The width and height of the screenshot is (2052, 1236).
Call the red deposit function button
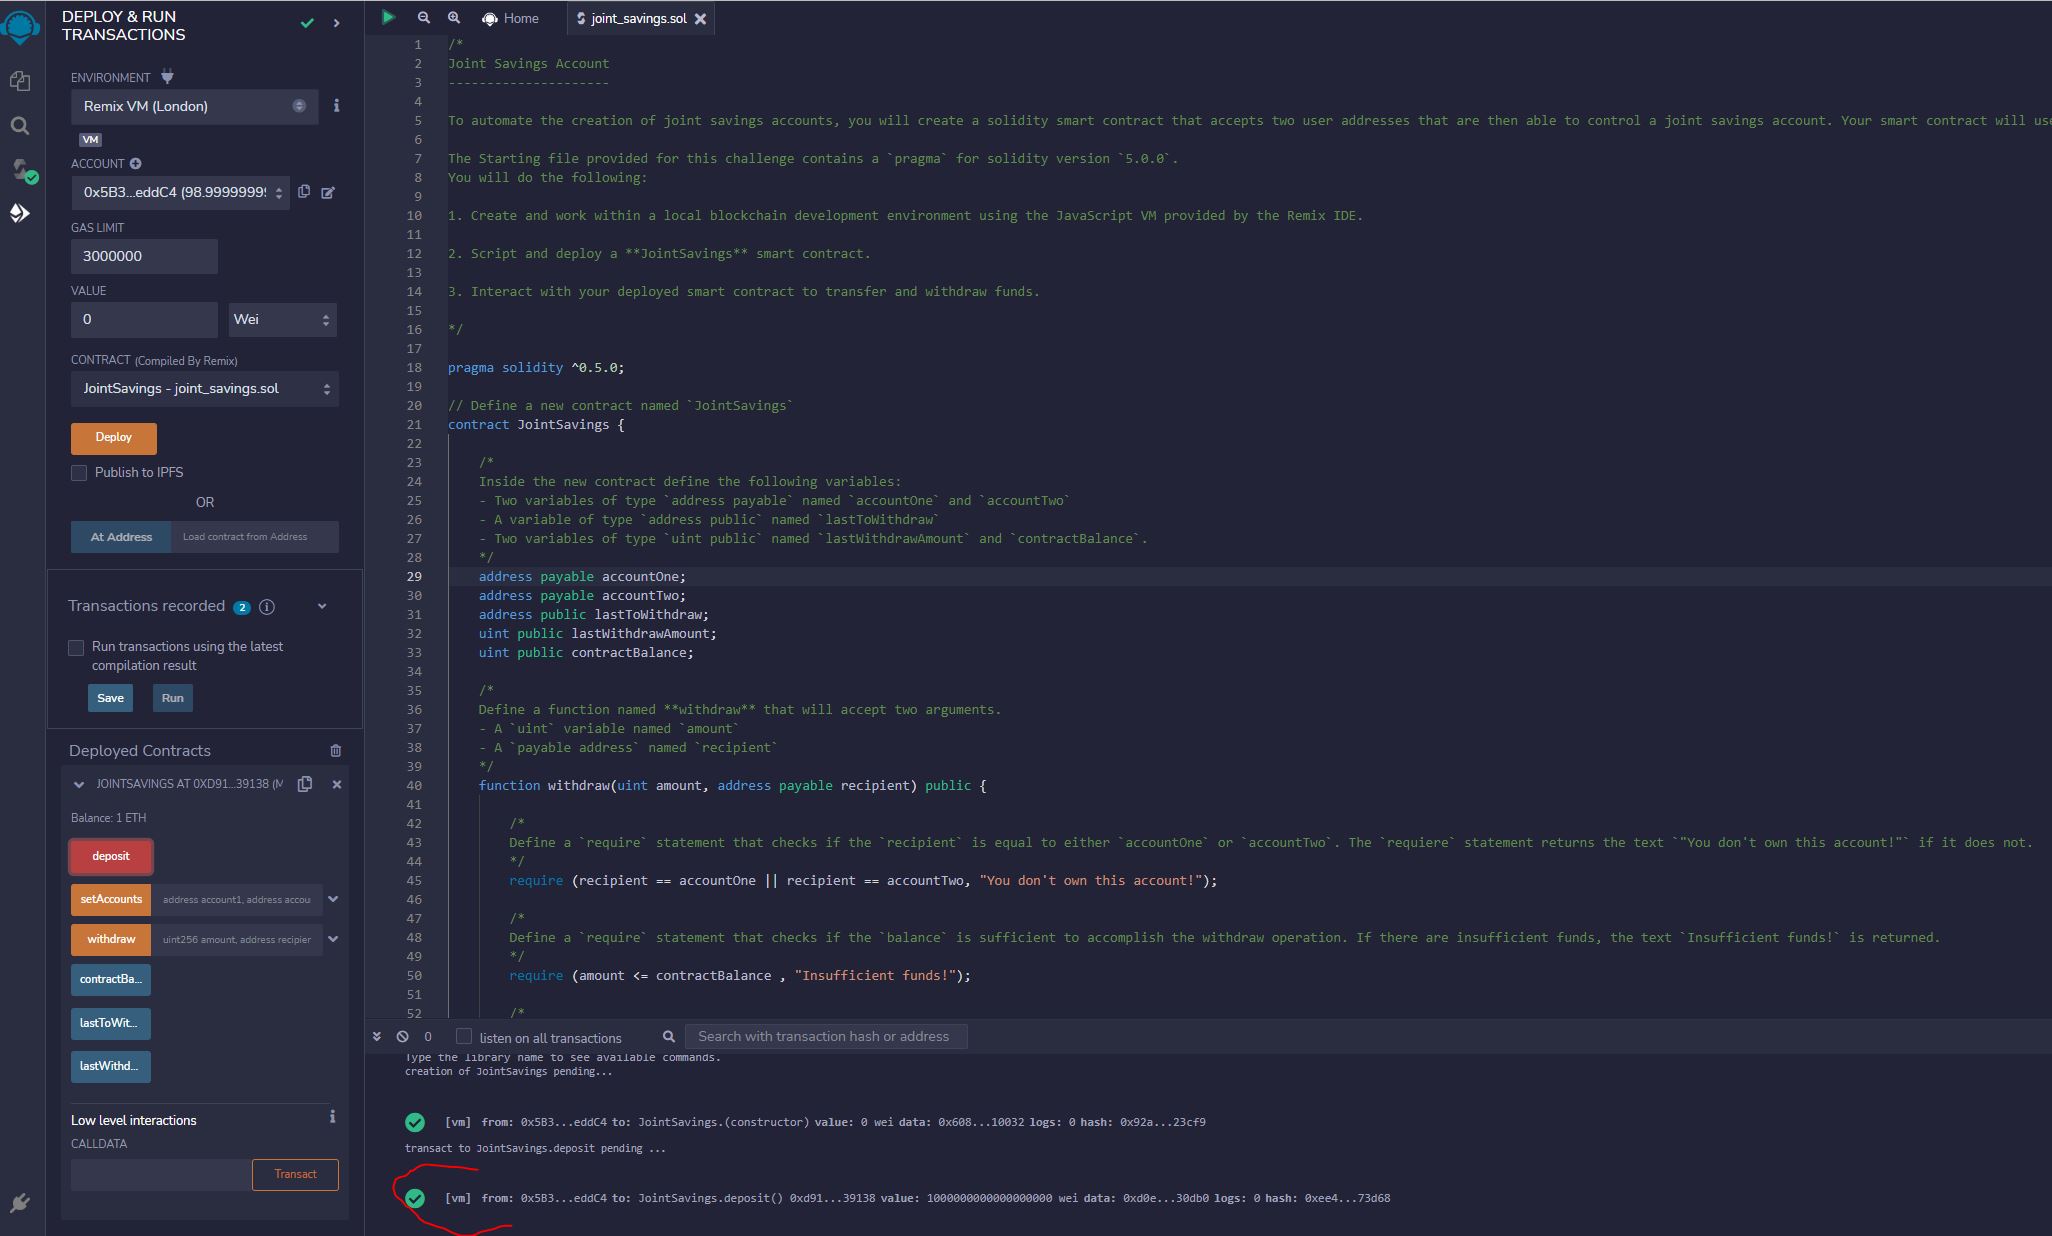pyautogui.click(x=110, y=856)
